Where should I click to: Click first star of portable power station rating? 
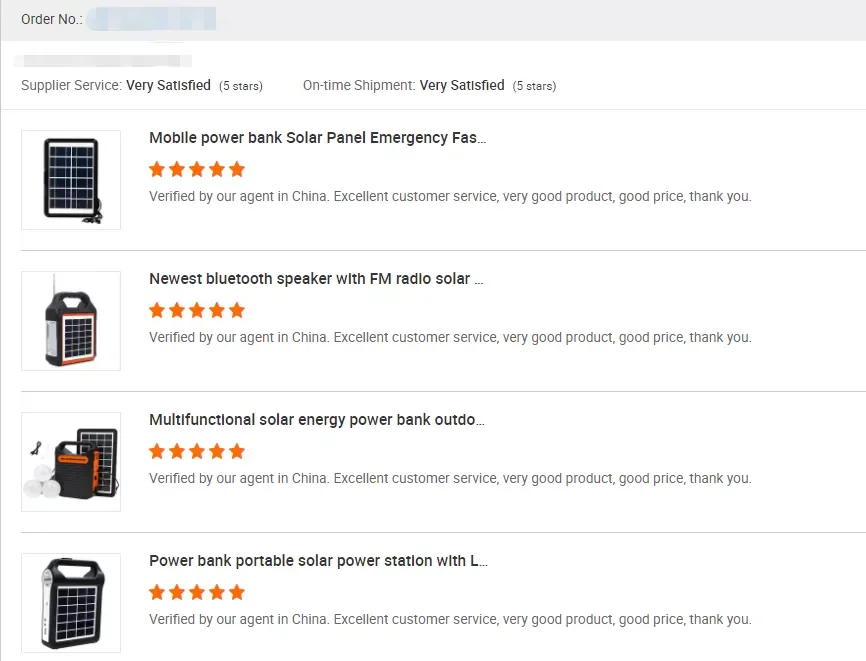(x=157, y=592)
